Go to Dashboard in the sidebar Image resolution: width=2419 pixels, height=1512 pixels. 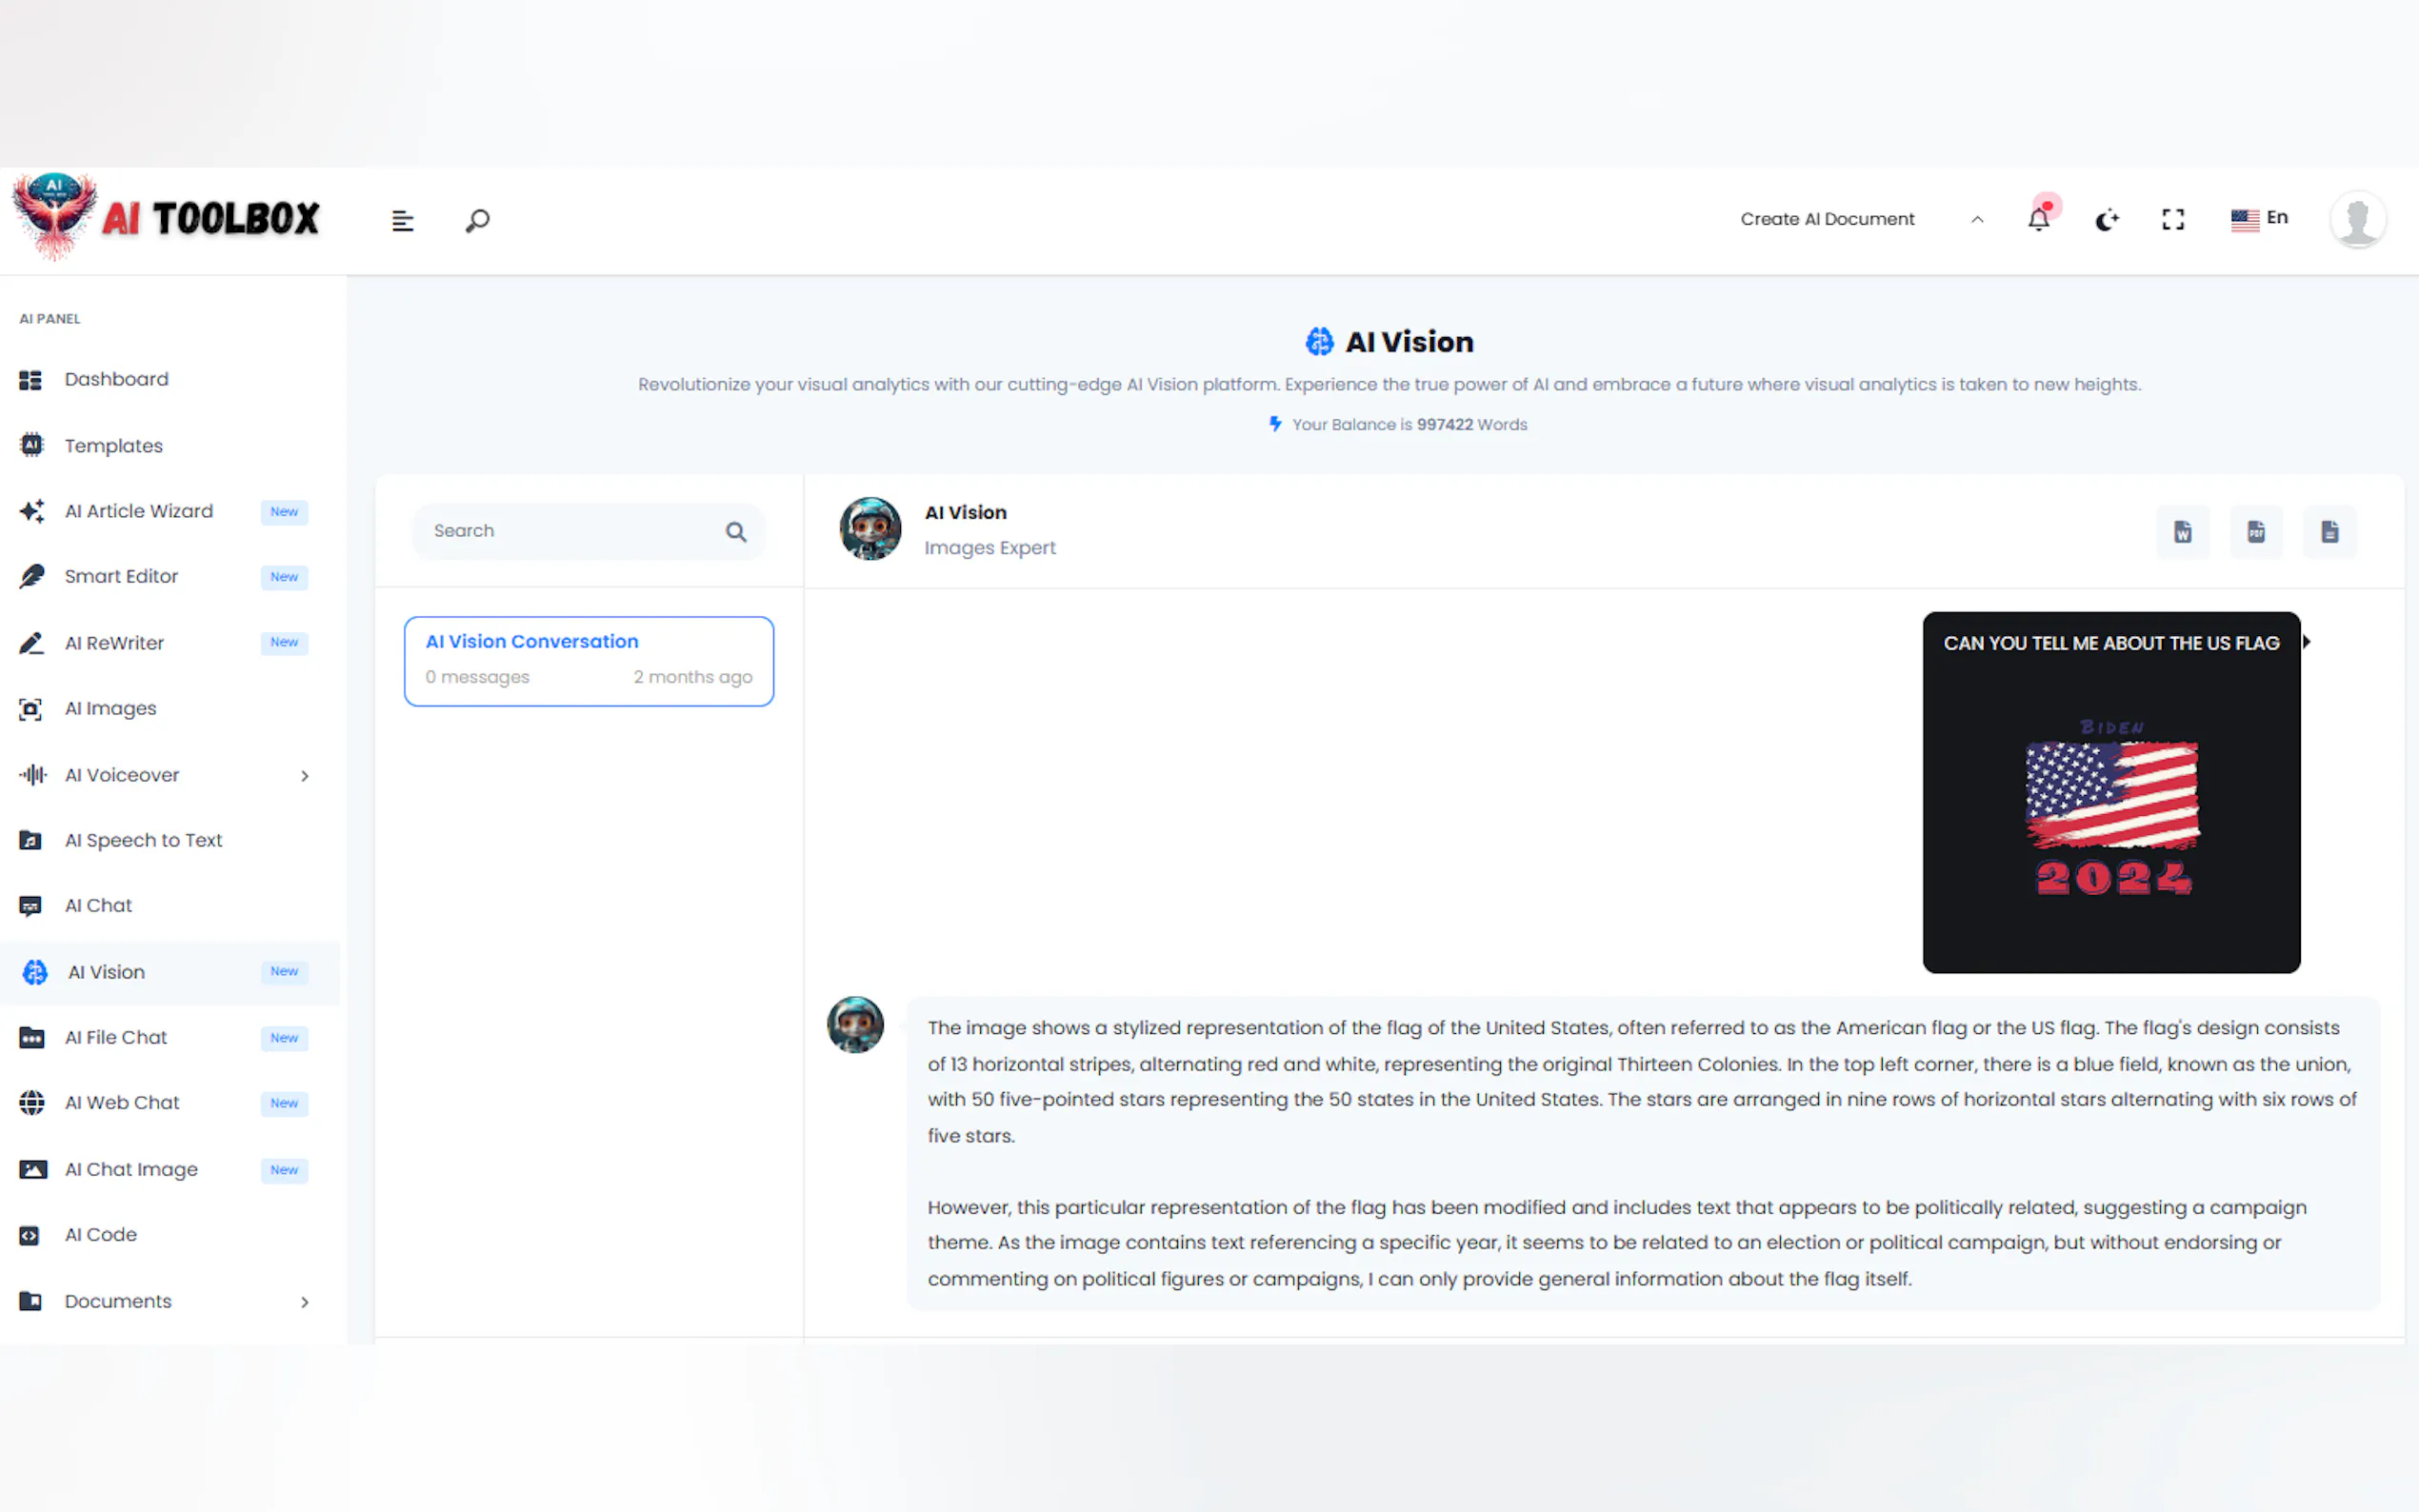click(x=116, y=379)
